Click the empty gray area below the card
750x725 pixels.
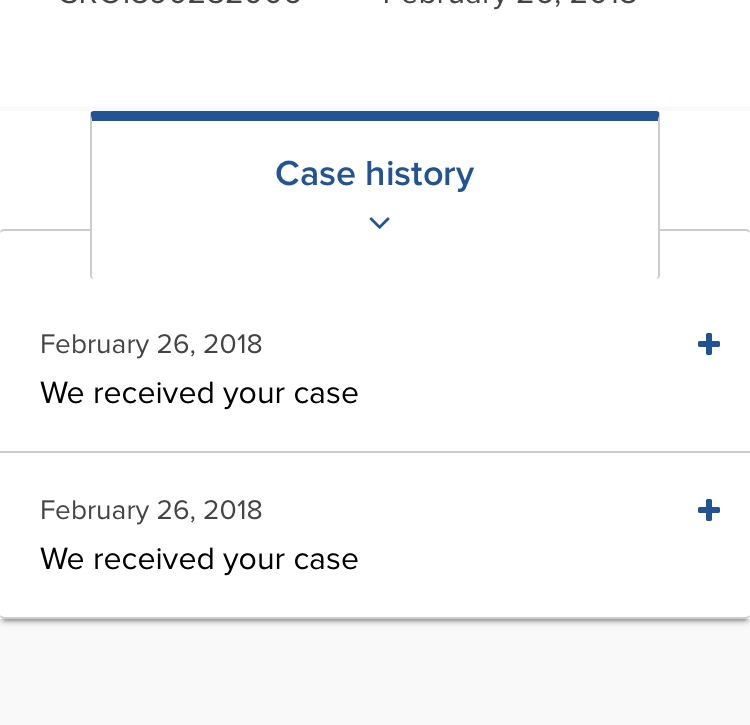375,673
